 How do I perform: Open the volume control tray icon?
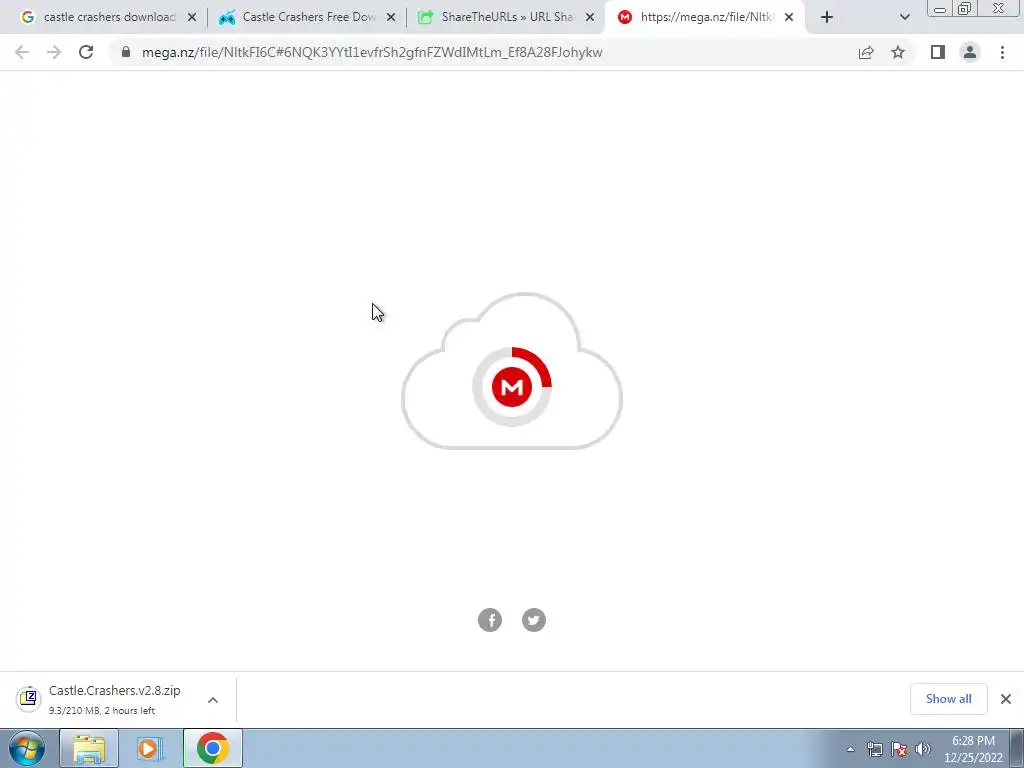(923, 749)
